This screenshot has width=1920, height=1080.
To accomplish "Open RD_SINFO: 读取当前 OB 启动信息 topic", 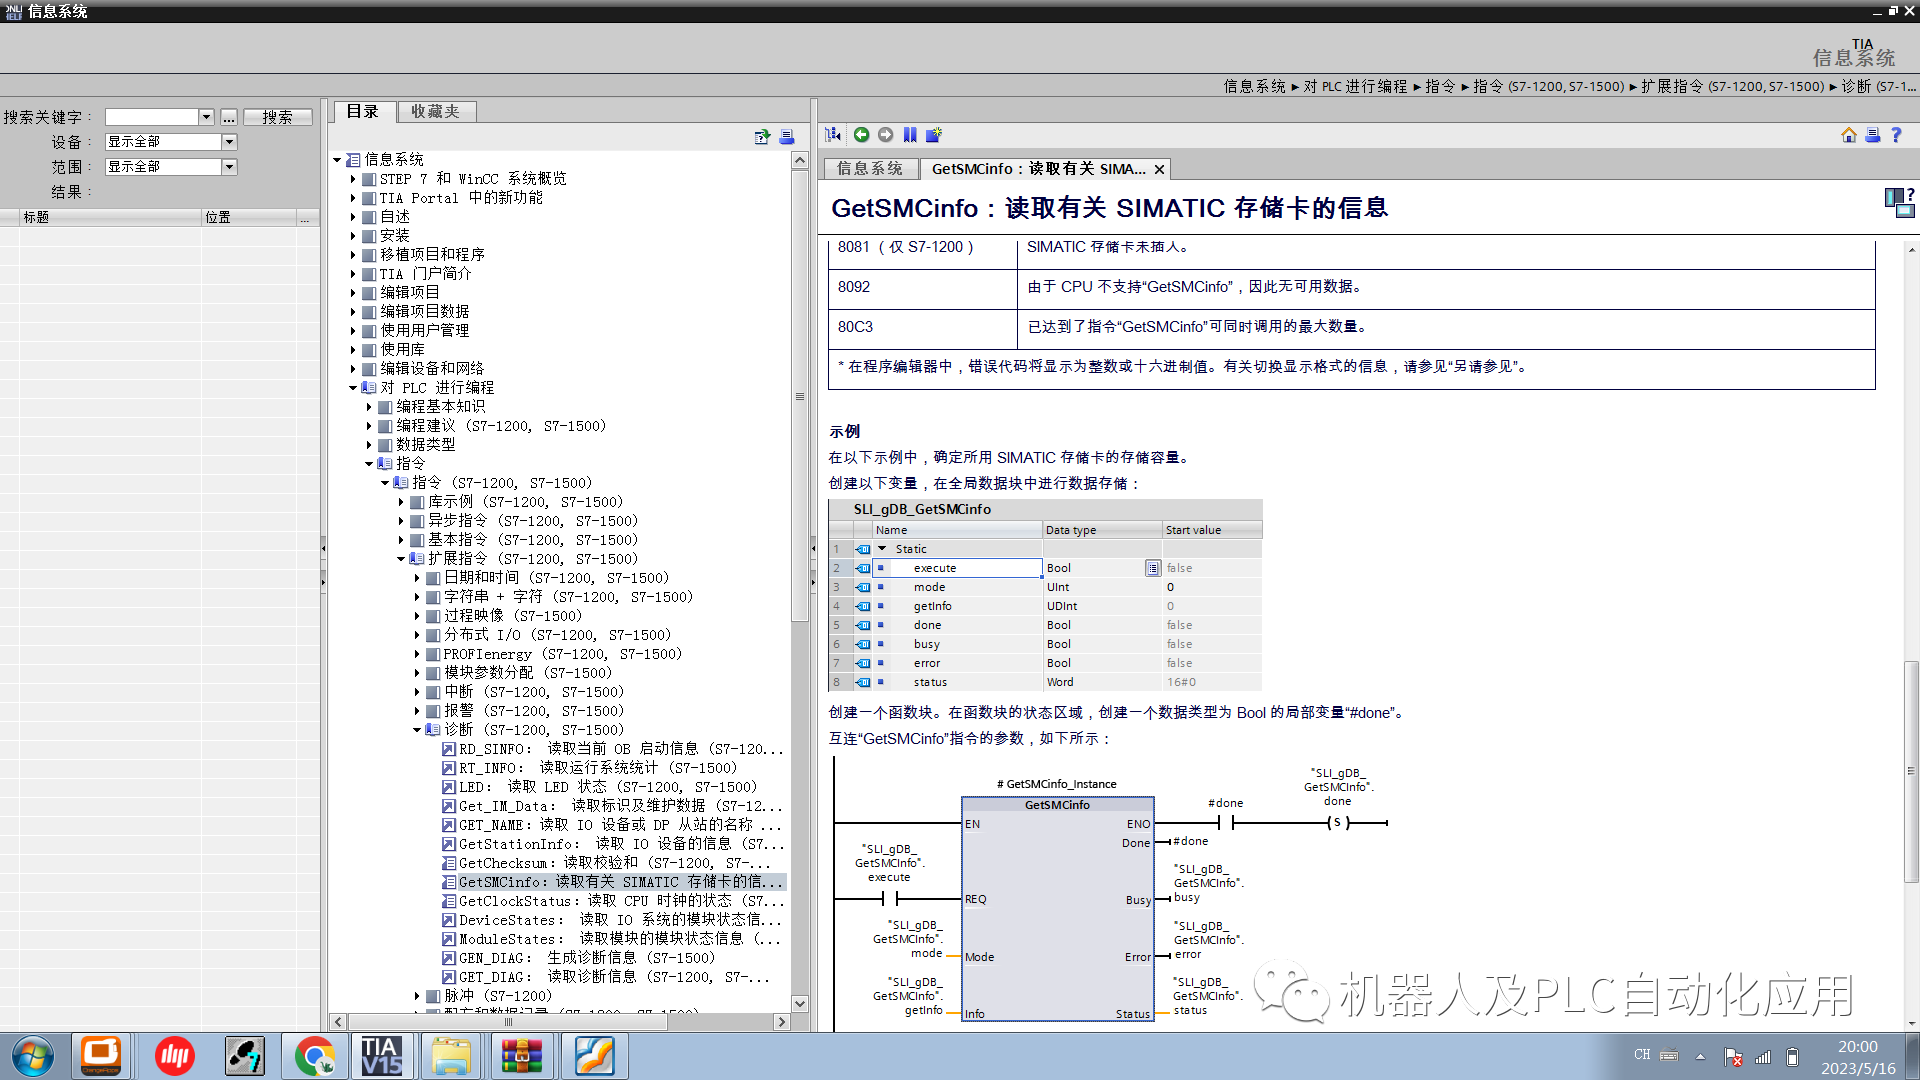I will coord(613,749).
